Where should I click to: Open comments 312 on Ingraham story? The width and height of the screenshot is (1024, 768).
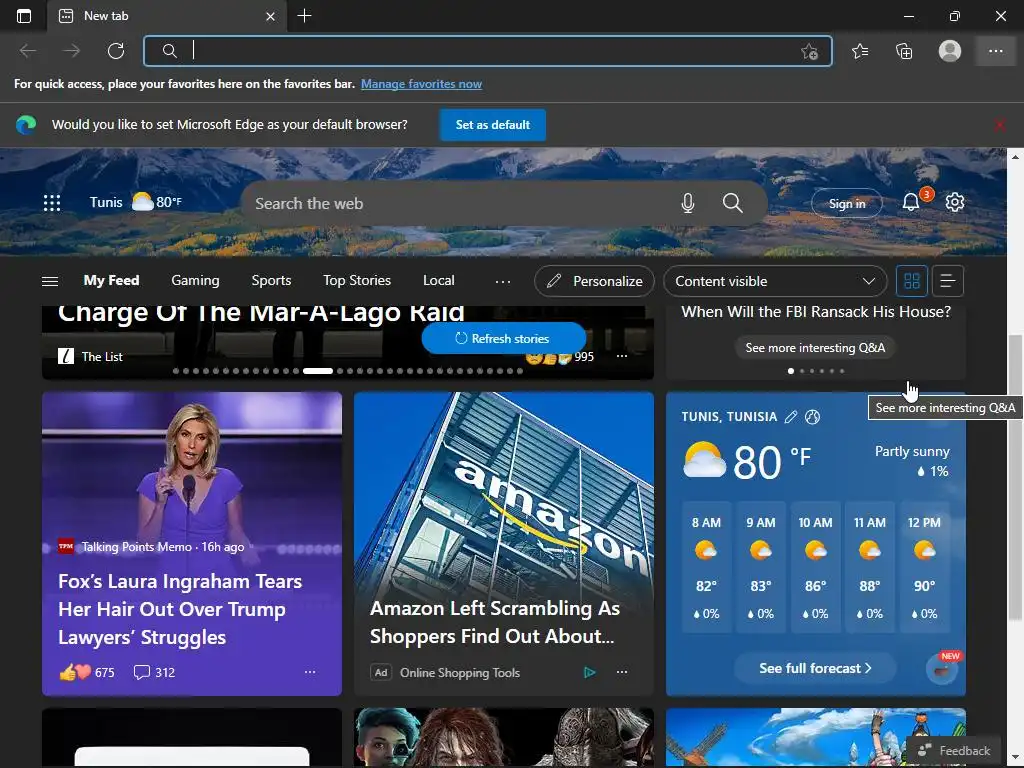click(x=154, y=672)
